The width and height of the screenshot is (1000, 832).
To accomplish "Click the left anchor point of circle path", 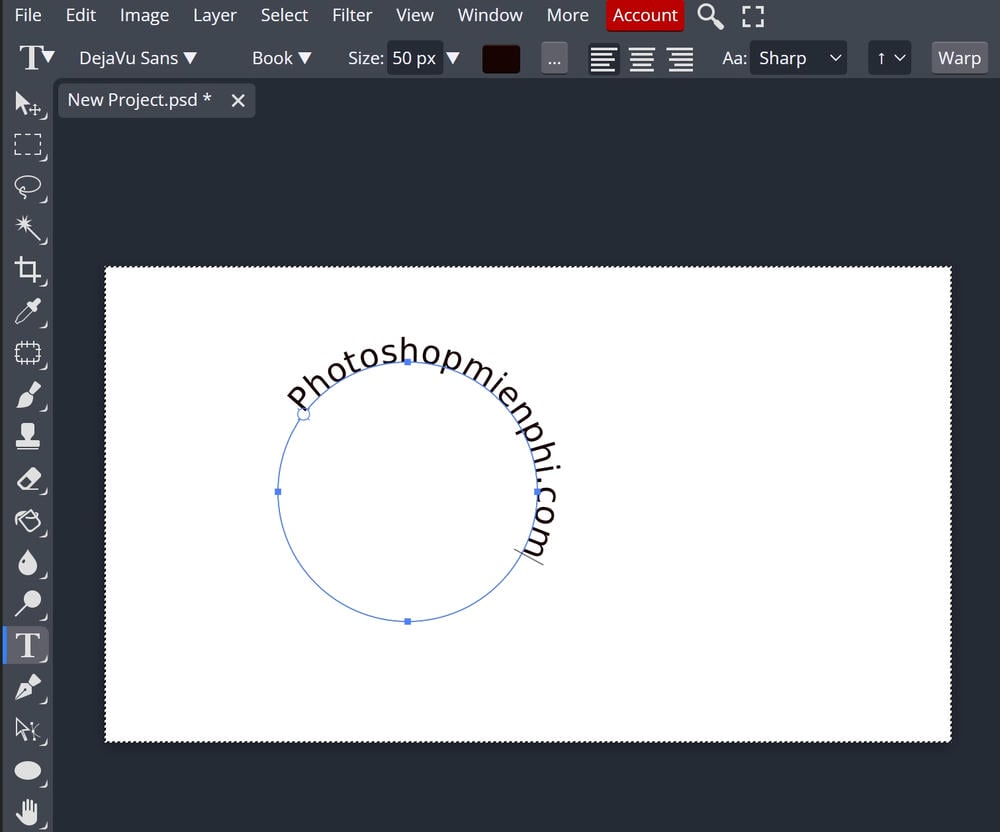I will [x=277, y=492].
